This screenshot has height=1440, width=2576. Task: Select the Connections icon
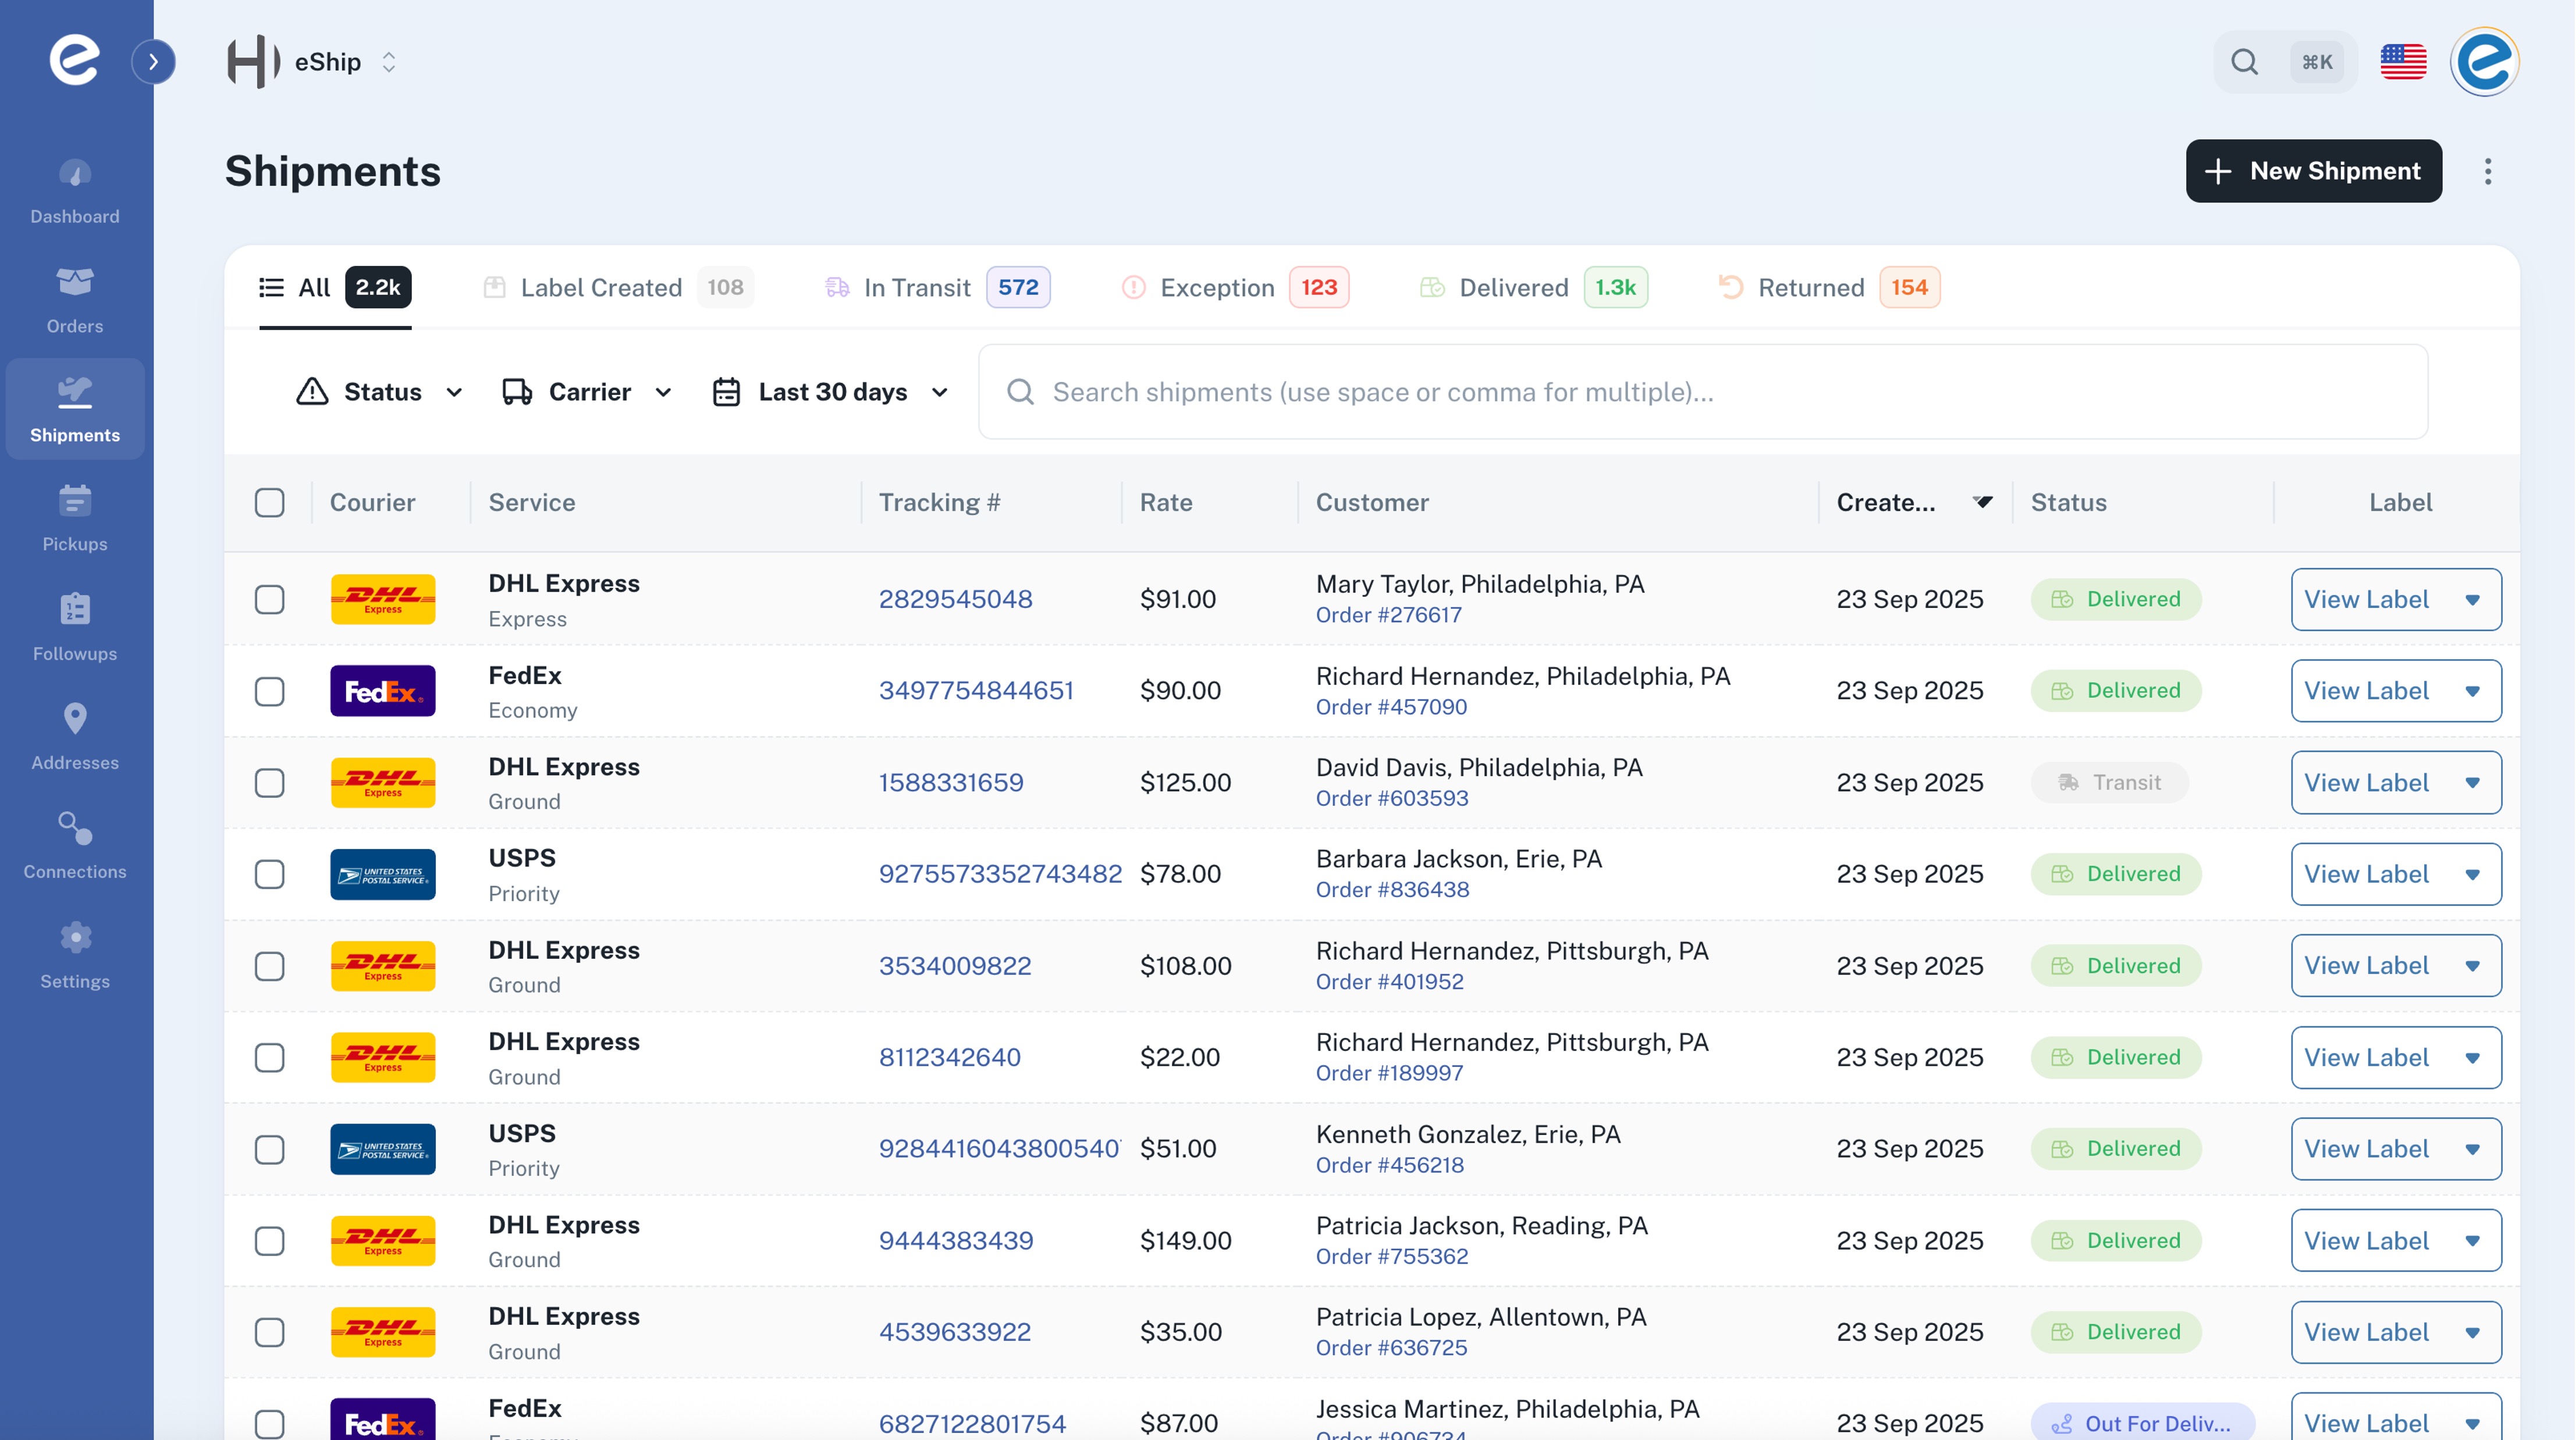pos(74,845)
